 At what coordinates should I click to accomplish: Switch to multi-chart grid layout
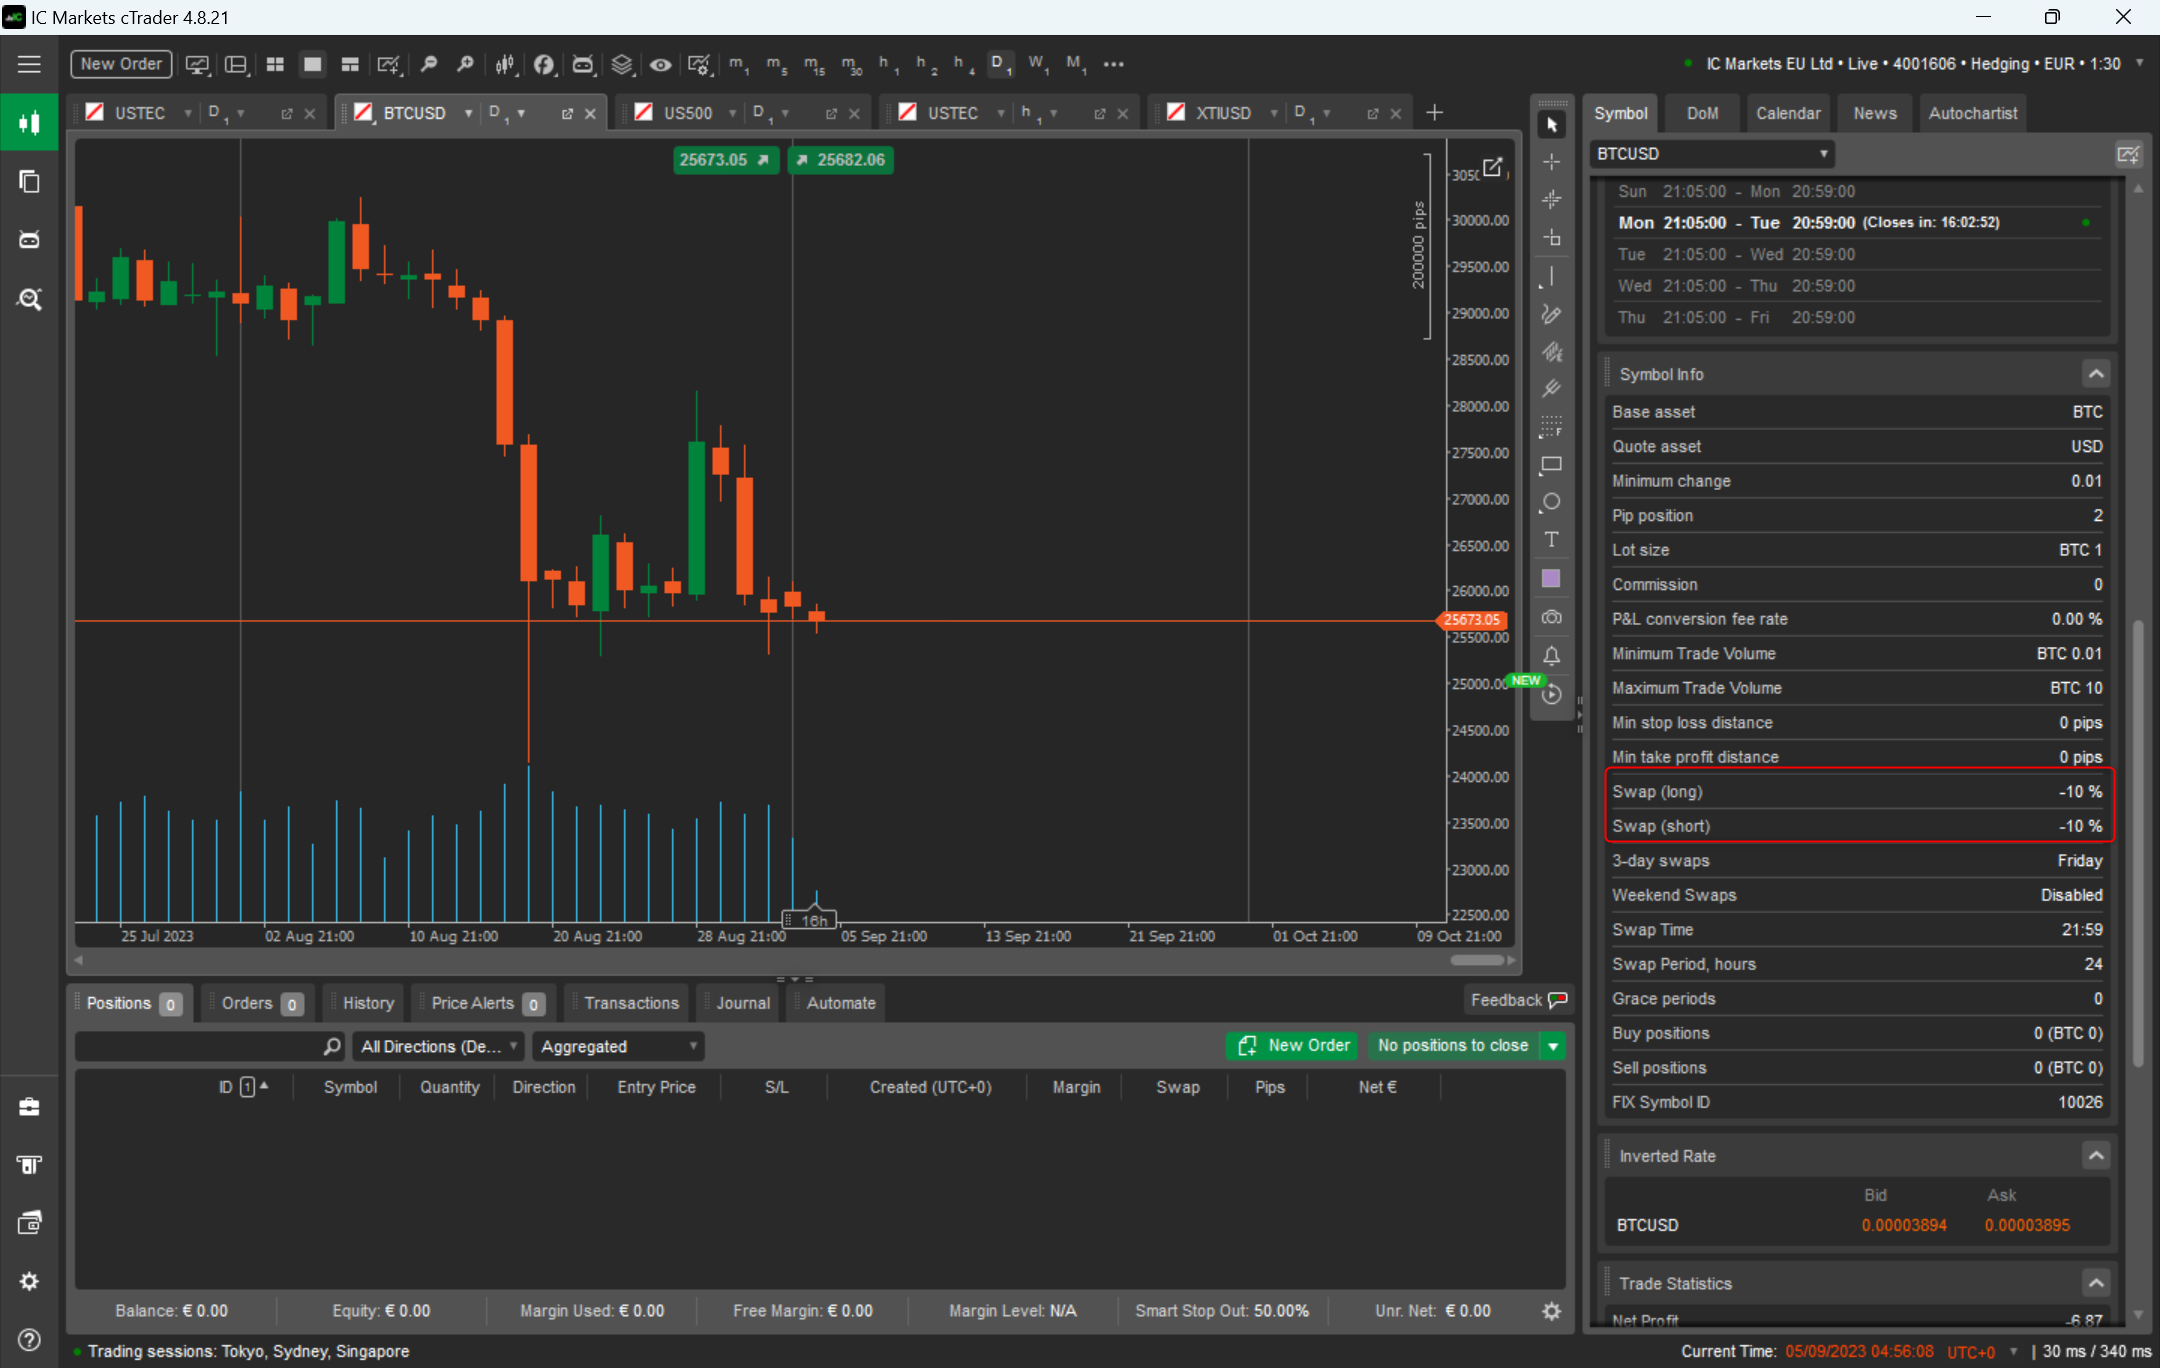(x=275, y=64)
